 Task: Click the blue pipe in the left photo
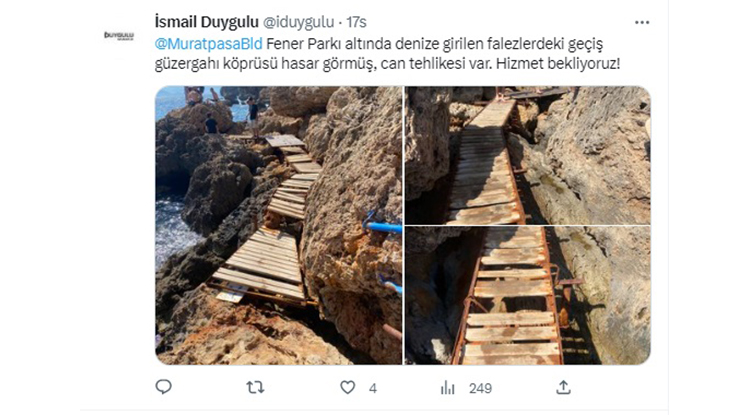[382, 226]
